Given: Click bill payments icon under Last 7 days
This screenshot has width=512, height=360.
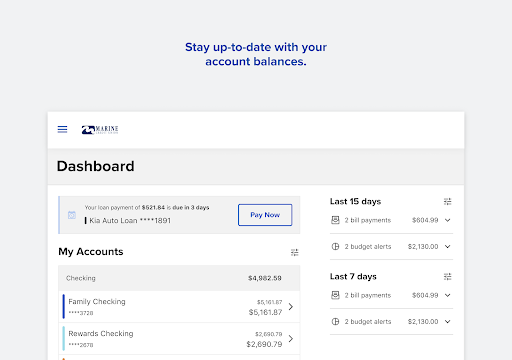Looking at the screenshot, I should [x=335, y=295].
